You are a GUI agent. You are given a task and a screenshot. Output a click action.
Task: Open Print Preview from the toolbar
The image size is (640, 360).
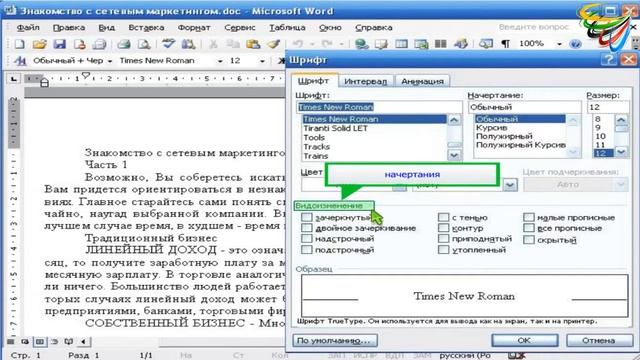coord(144,44)
